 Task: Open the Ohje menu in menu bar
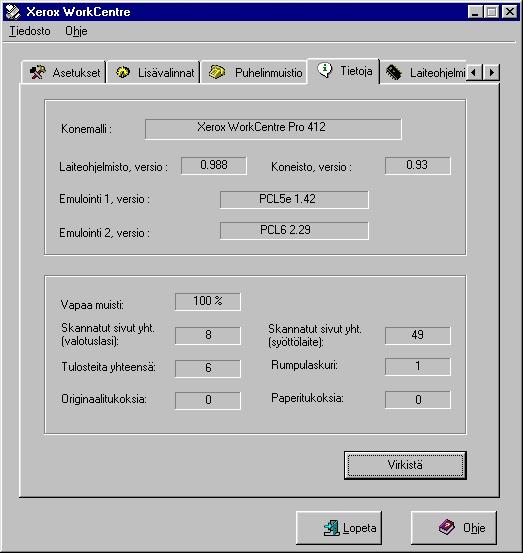pos(76,31)
